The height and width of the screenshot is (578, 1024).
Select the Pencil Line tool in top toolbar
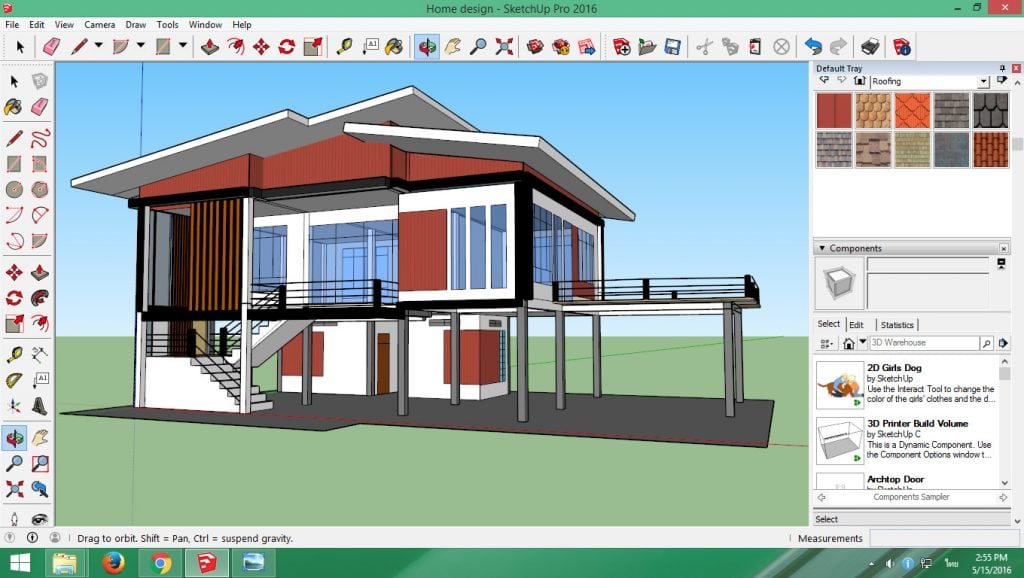pos(79,46)
